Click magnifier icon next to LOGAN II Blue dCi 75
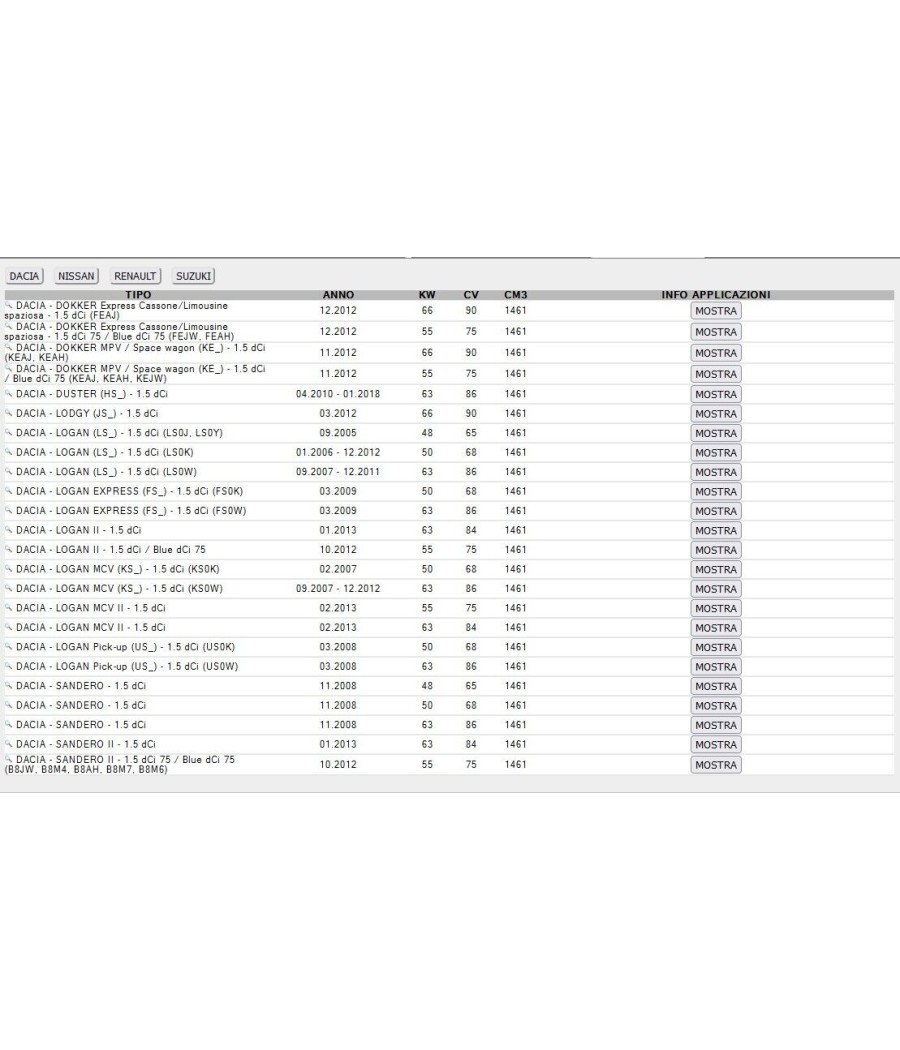The height and width of the screenshot is (1050, 900). click(9, 548)
